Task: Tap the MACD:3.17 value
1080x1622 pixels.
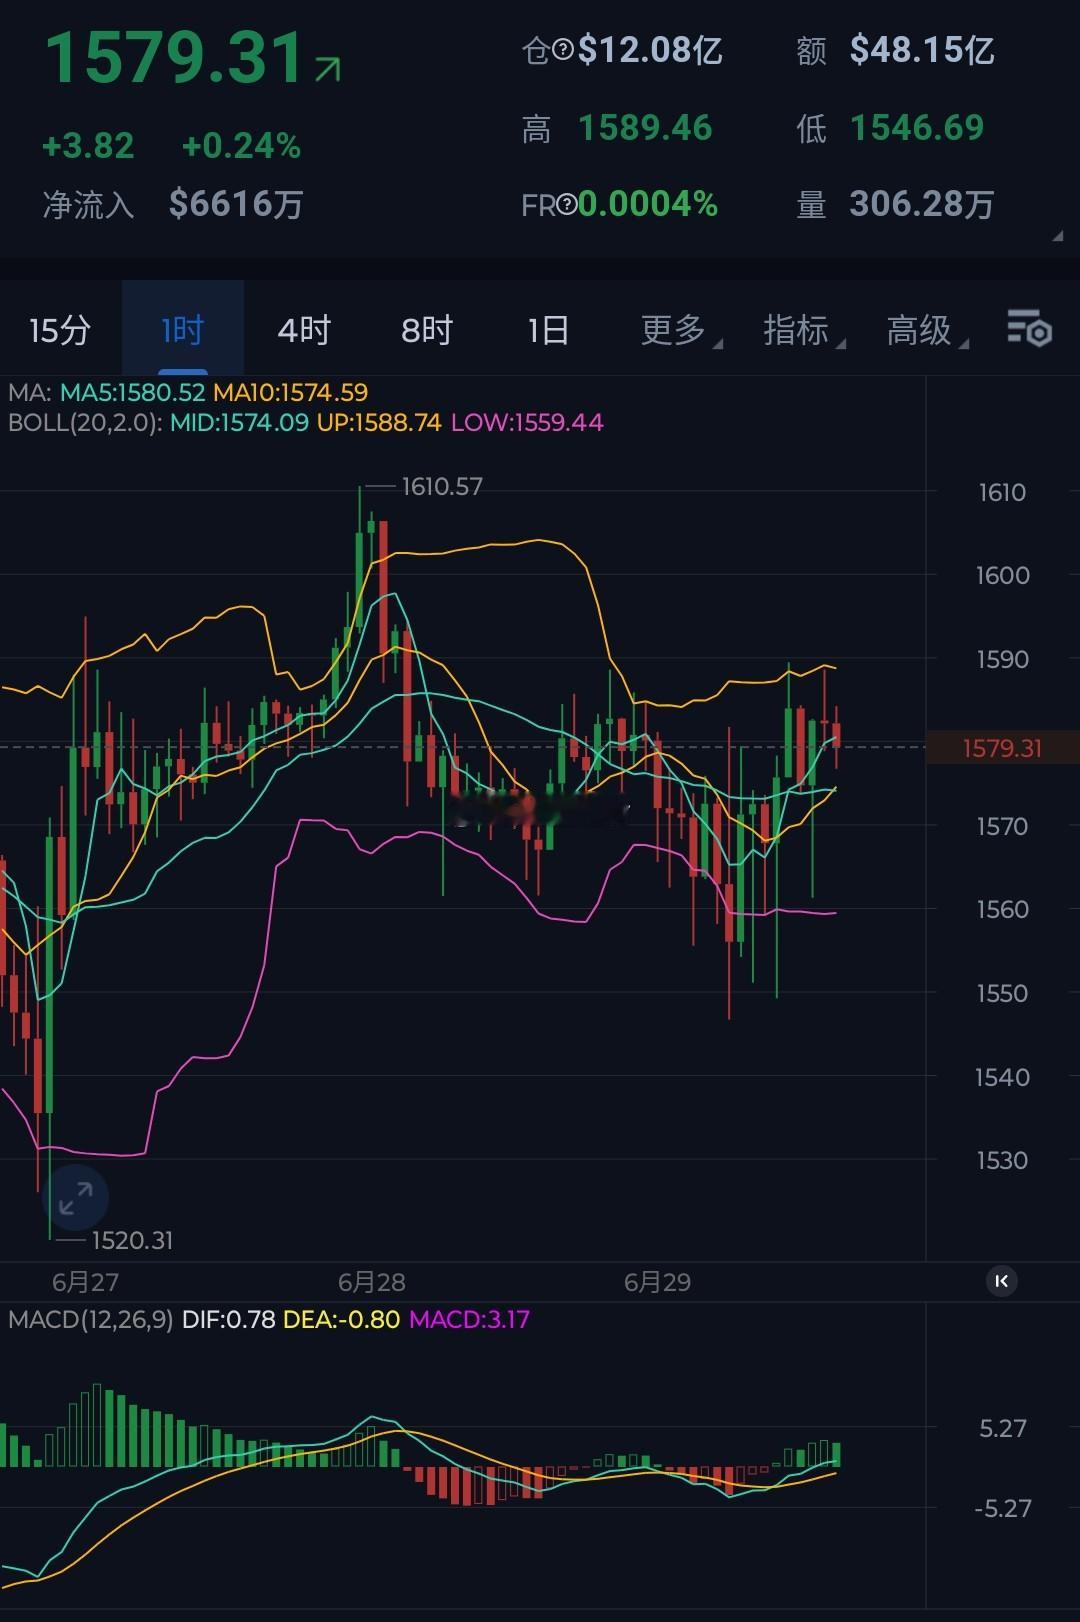Action: (469, 1319)
